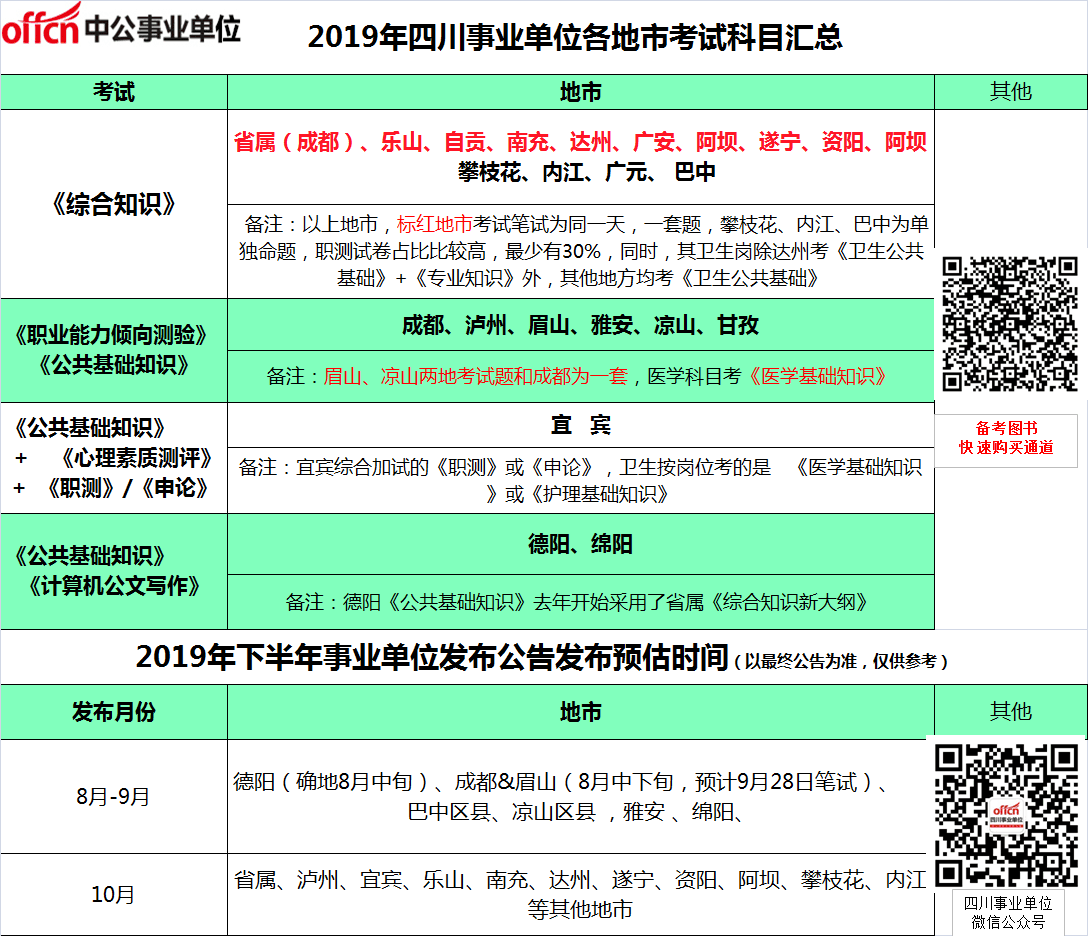Viewport: 1088px width, 936px height.
Task: Click the offcn 中公事业单位 logo
Action: tap(121, 30)
